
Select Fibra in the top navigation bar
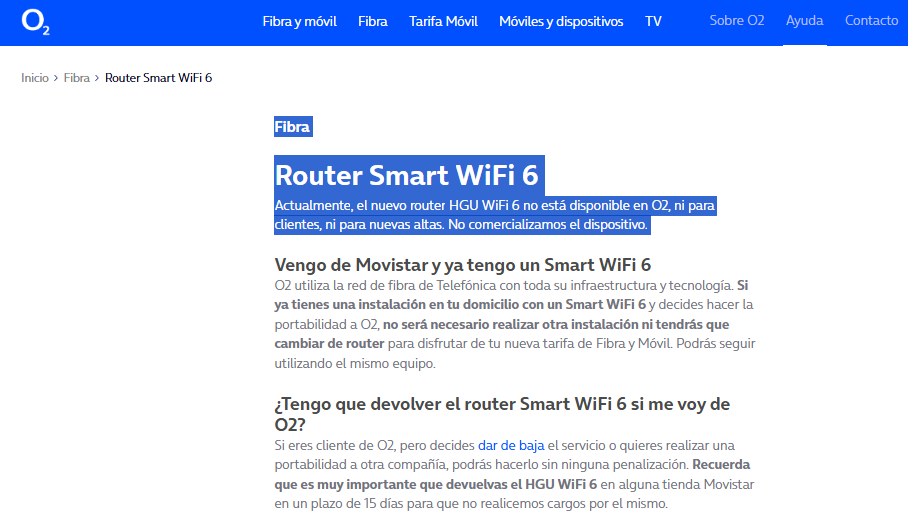pos(373,21)
